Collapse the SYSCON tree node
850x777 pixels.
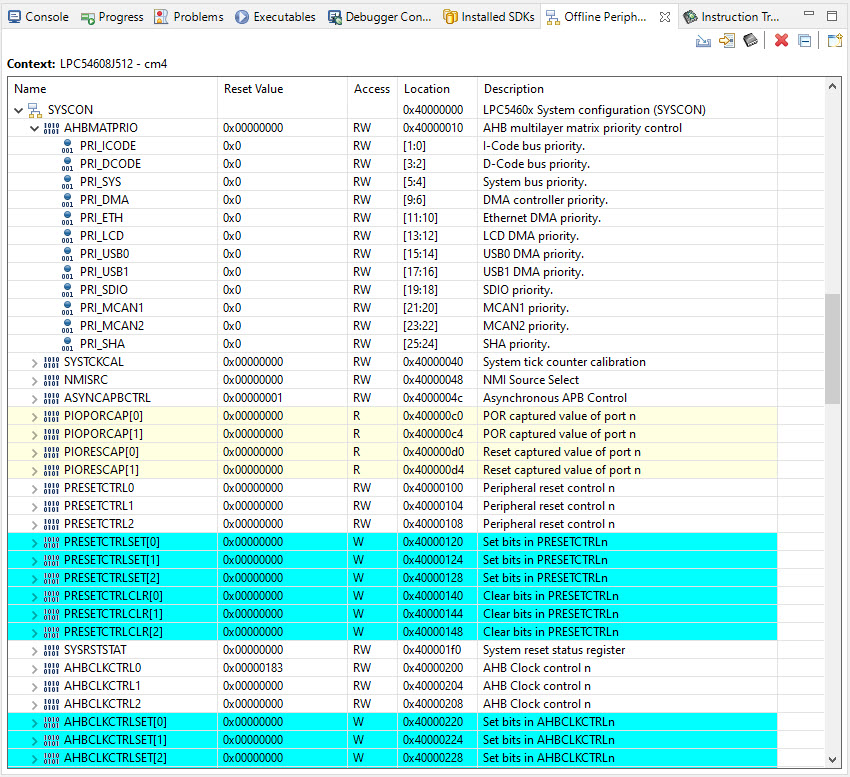[x=19, y=110]
